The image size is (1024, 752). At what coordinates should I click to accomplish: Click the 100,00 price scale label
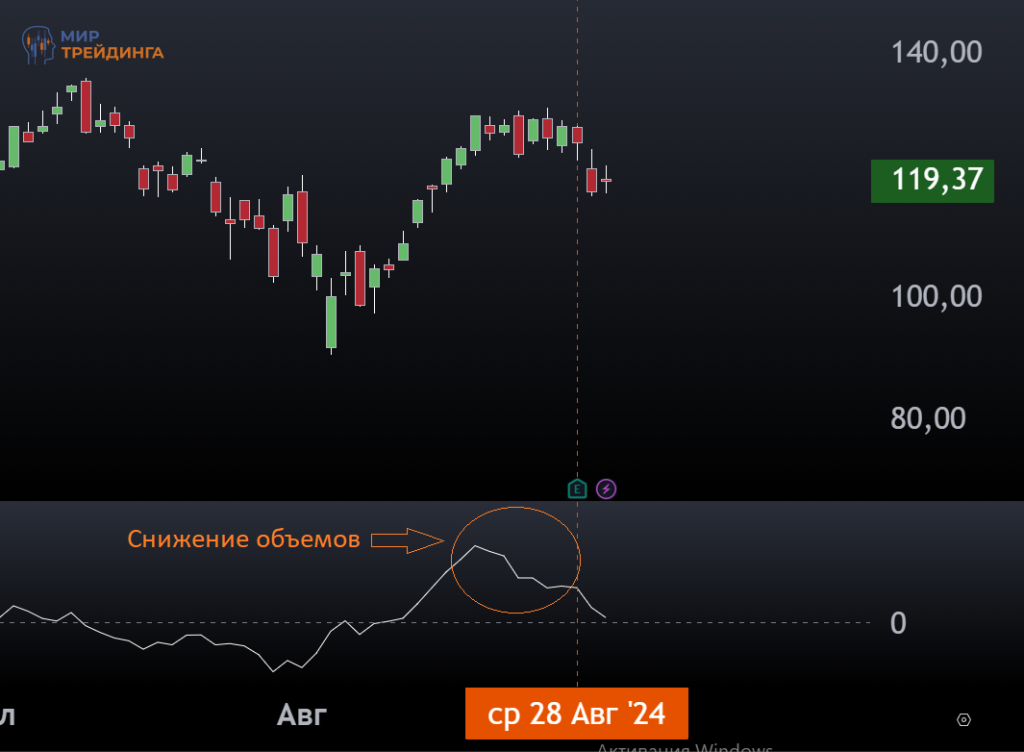pos(936,297)
